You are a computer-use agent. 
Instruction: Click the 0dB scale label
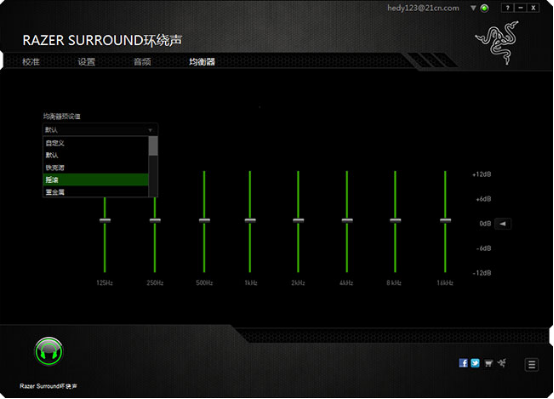click(485, 224)
